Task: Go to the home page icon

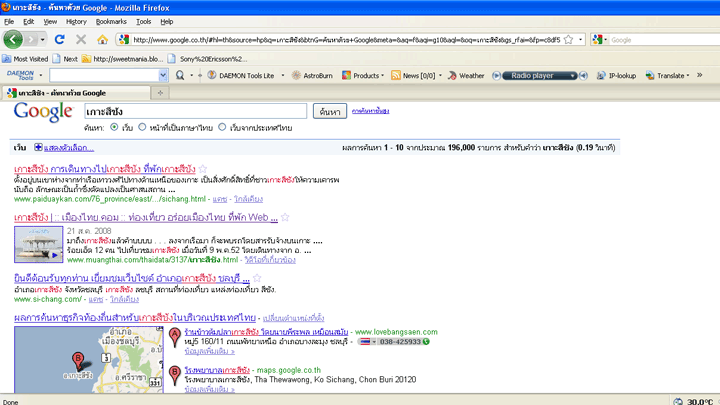Action: [102, 39]
